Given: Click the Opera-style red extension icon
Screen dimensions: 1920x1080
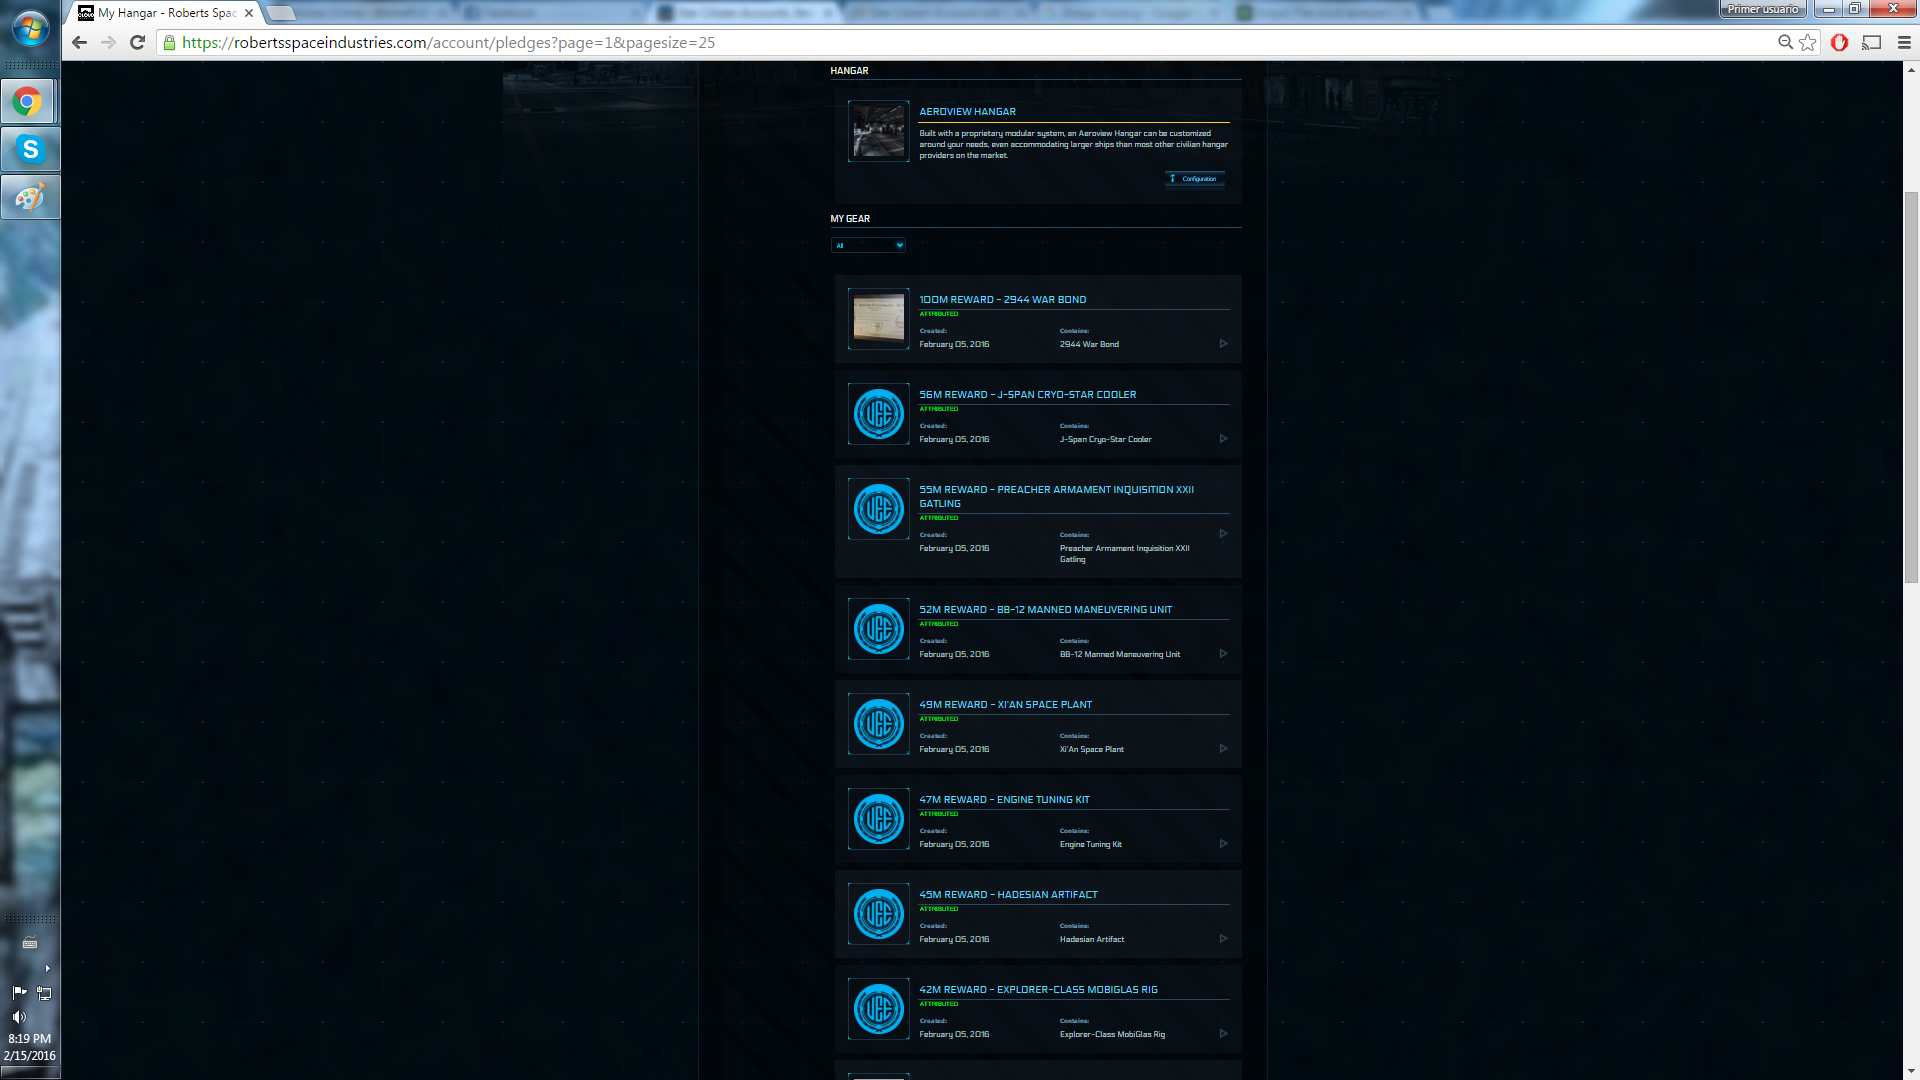Looking at the screenshot, I should click(1839, 42).
